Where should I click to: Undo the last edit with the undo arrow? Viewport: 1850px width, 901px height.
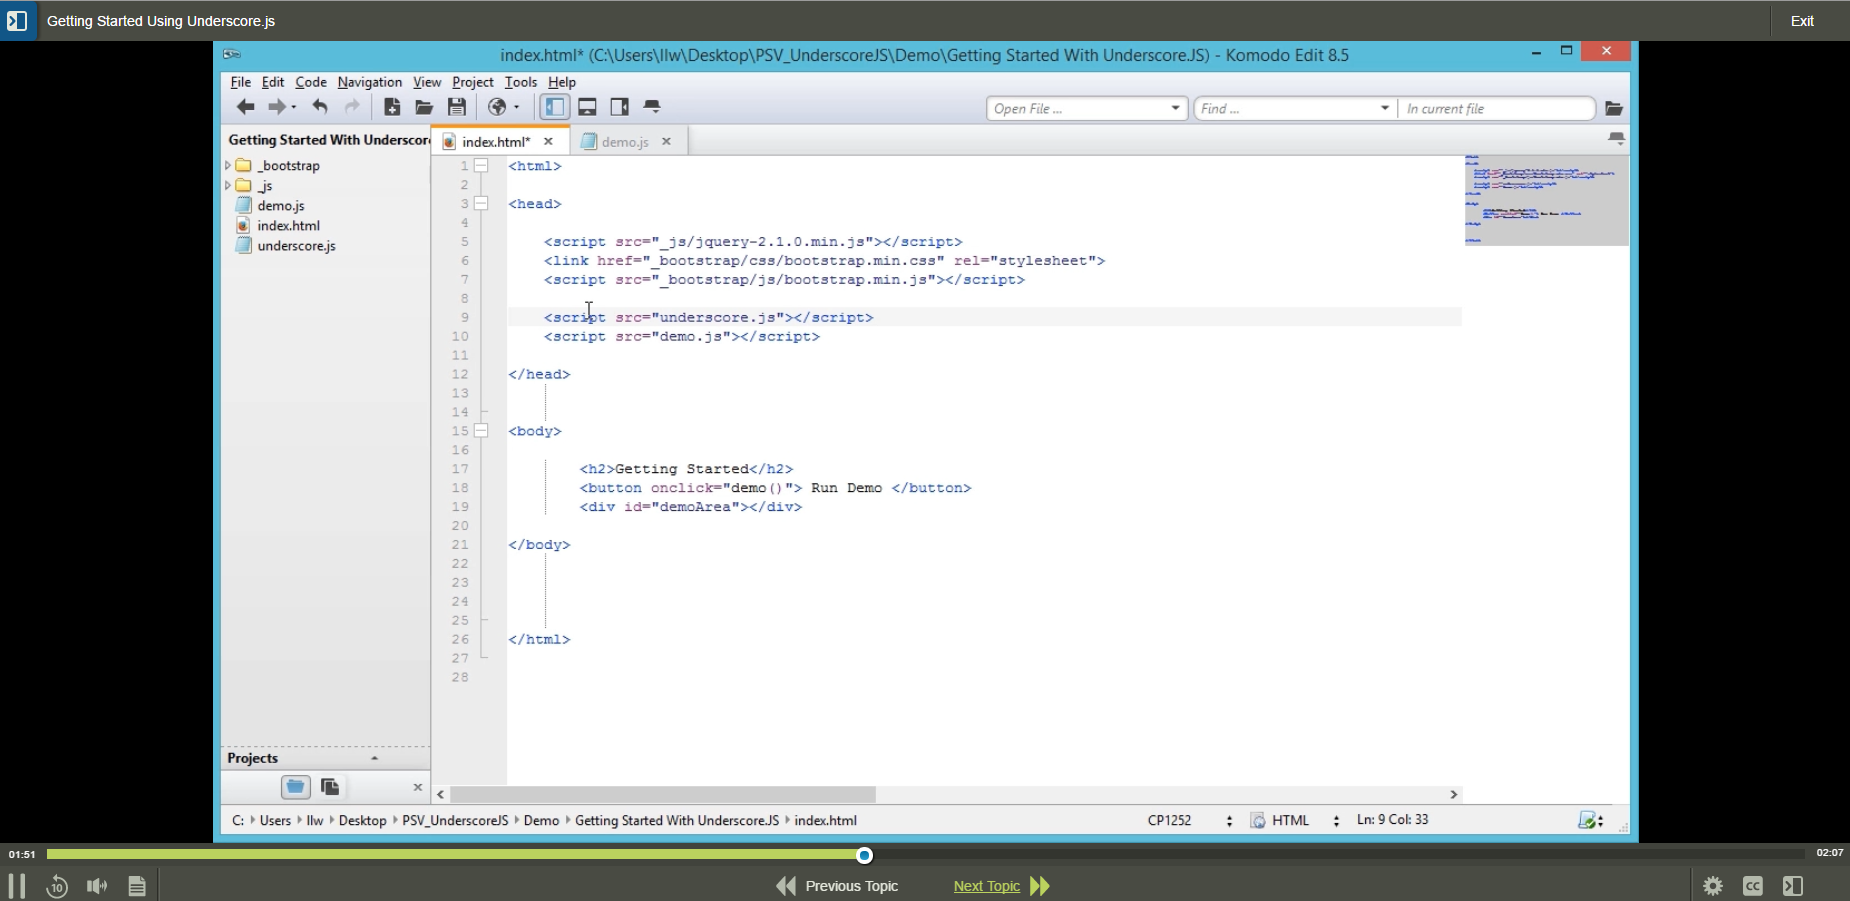coord(319,107)
